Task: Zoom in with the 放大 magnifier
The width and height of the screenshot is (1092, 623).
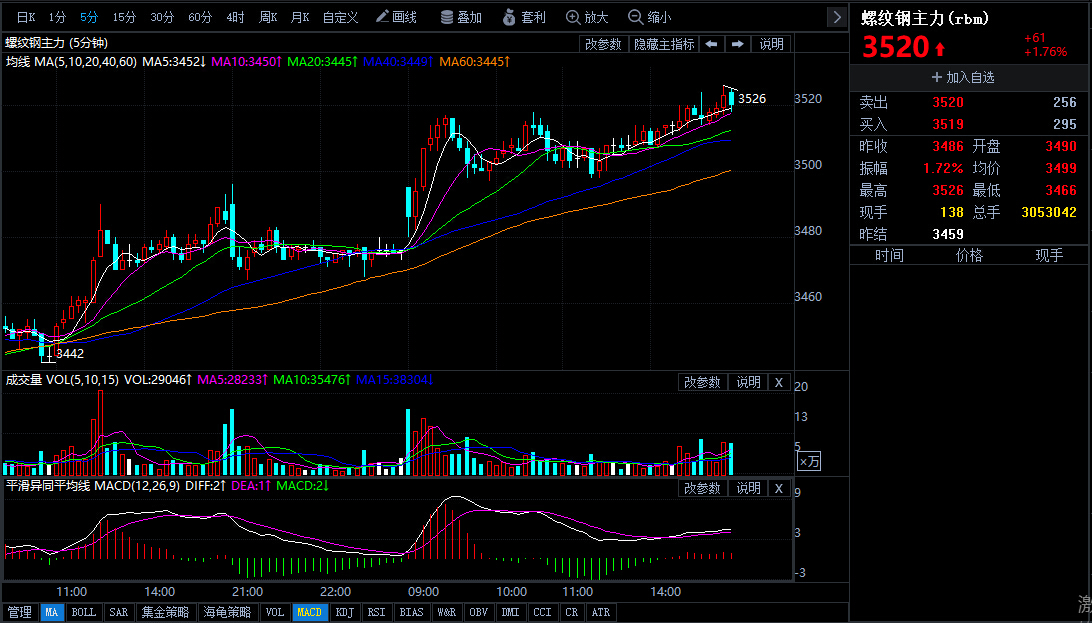Action: [x=587, y=17]
